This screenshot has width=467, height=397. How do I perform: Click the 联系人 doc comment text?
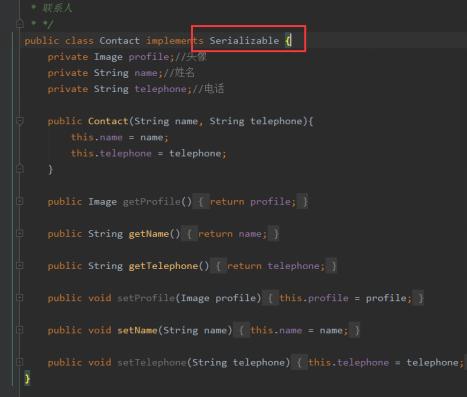click(x=57, y=8)
